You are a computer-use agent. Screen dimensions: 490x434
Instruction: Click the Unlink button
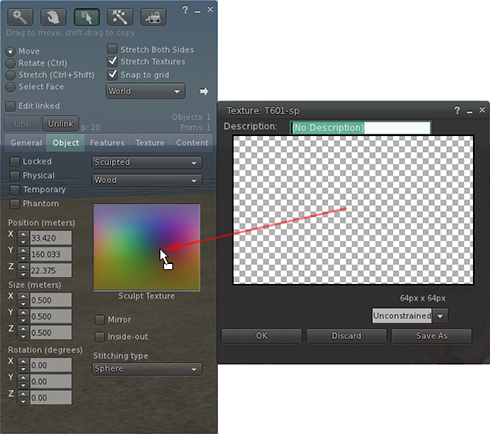(60, 124)
